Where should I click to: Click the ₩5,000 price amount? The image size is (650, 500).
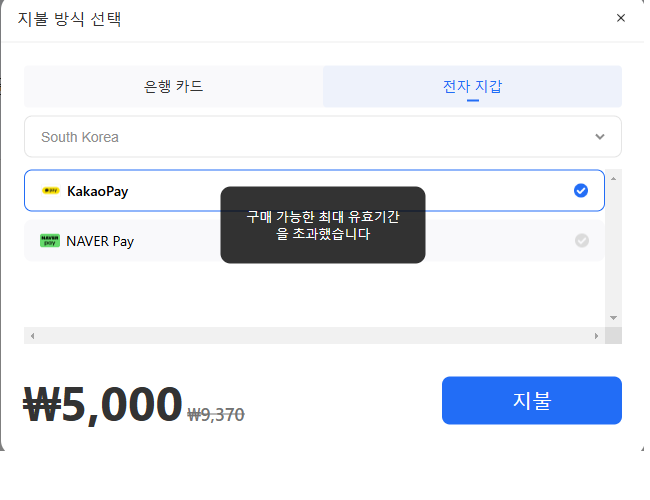[102, 404]
